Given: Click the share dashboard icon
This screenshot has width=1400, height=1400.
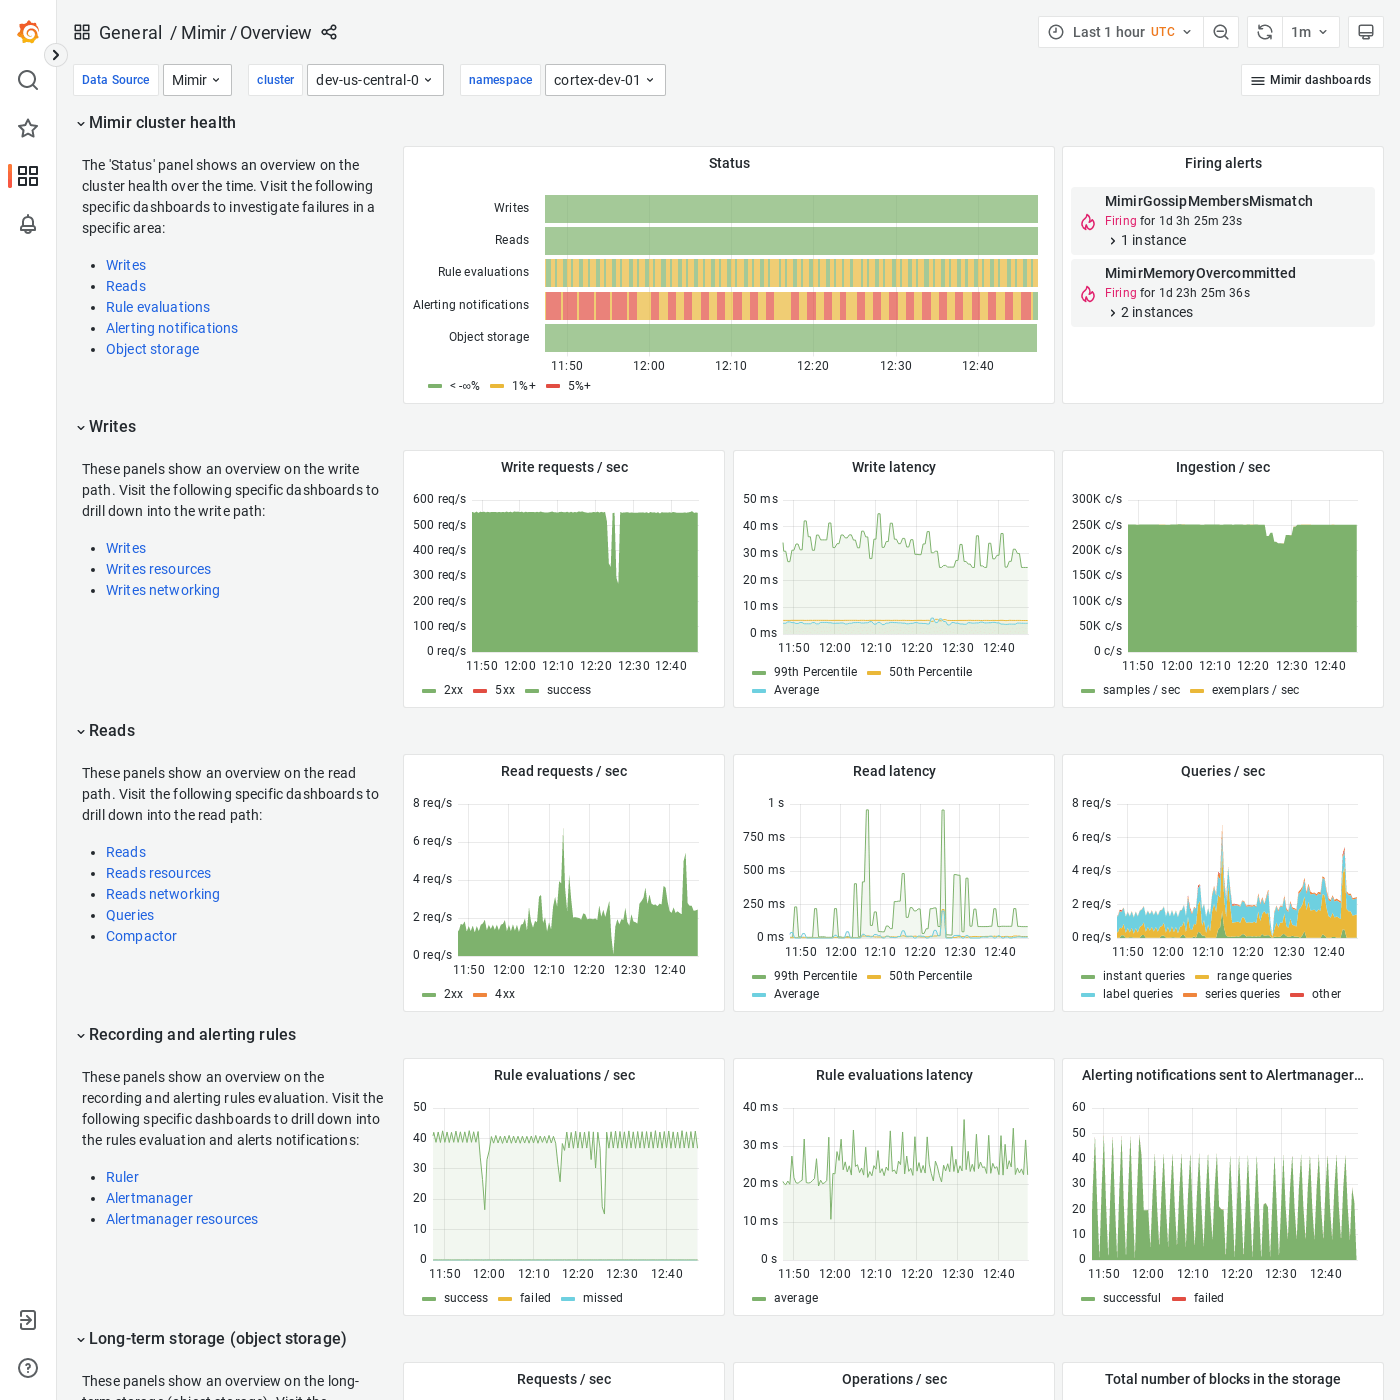Looking at the screenshot, I should [x=329, y=32].
